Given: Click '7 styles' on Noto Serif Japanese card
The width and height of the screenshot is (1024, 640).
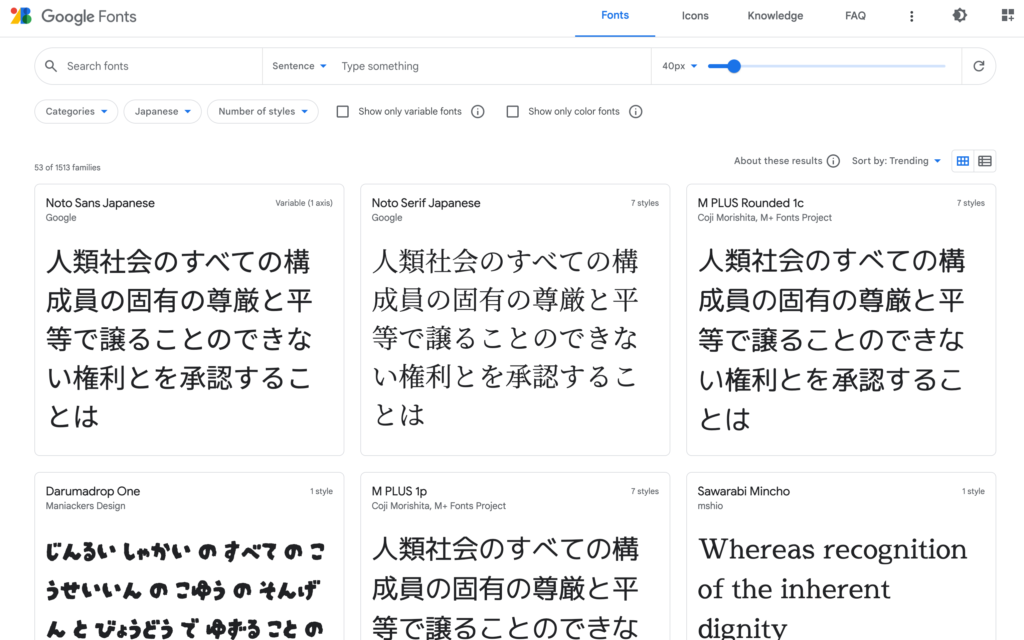Looking at the screenshot, I should tap(645, 203).
